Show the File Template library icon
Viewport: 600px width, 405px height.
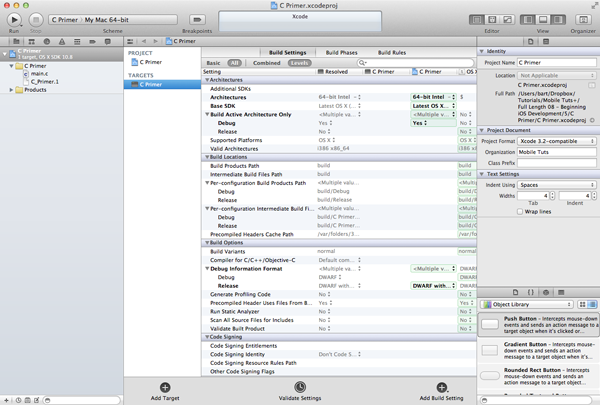515,292
